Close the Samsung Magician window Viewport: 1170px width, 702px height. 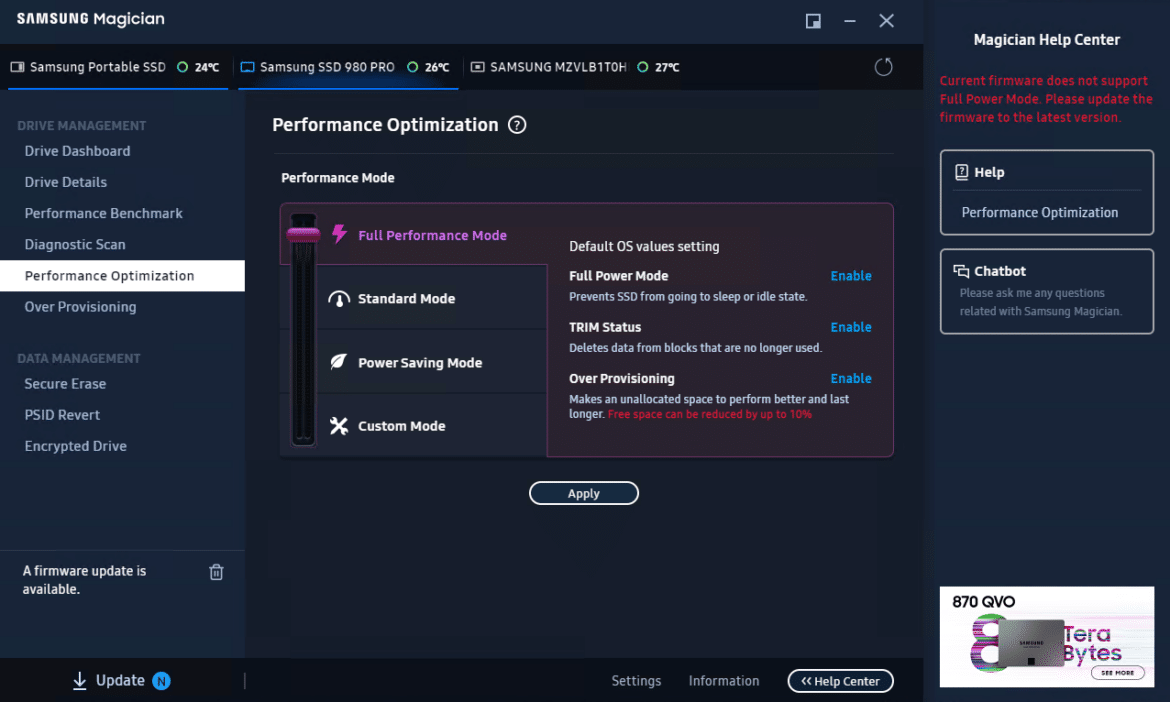(886, 21)
